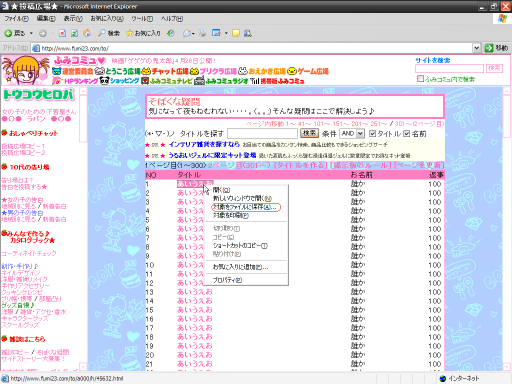
Task: Toggle the タイトル search checkbox
Action: pyautogui.click(x=372, y=134)
